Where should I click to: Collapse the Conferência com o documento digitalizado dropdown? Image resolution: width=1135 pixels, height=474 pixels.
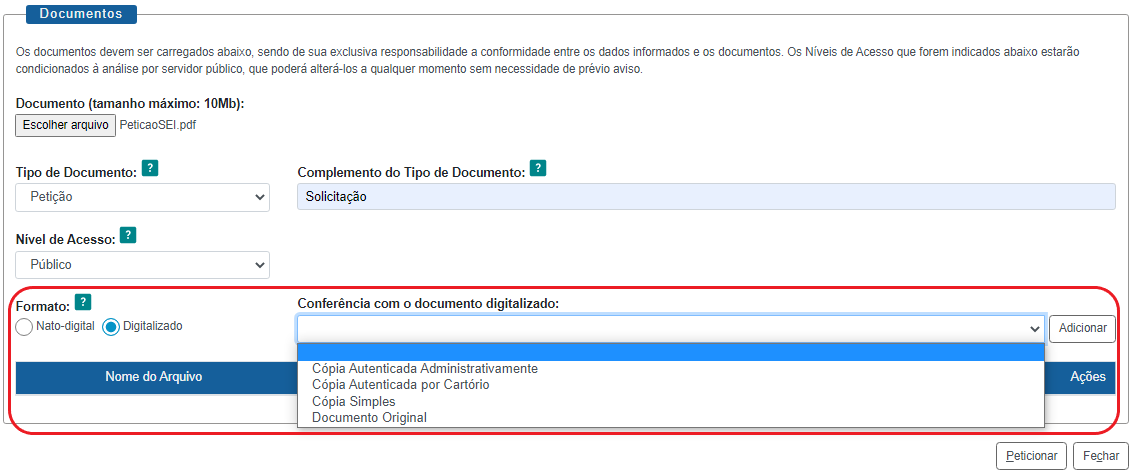coord(670,328)
